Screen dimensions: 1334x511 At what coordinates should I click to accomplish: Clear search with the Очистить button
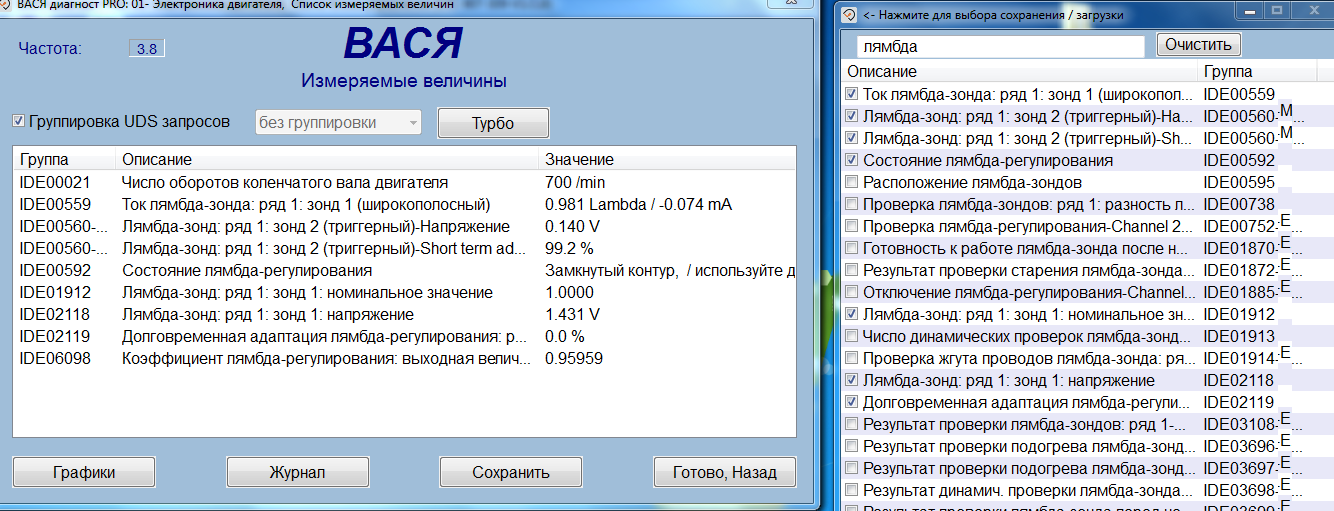1198,45
